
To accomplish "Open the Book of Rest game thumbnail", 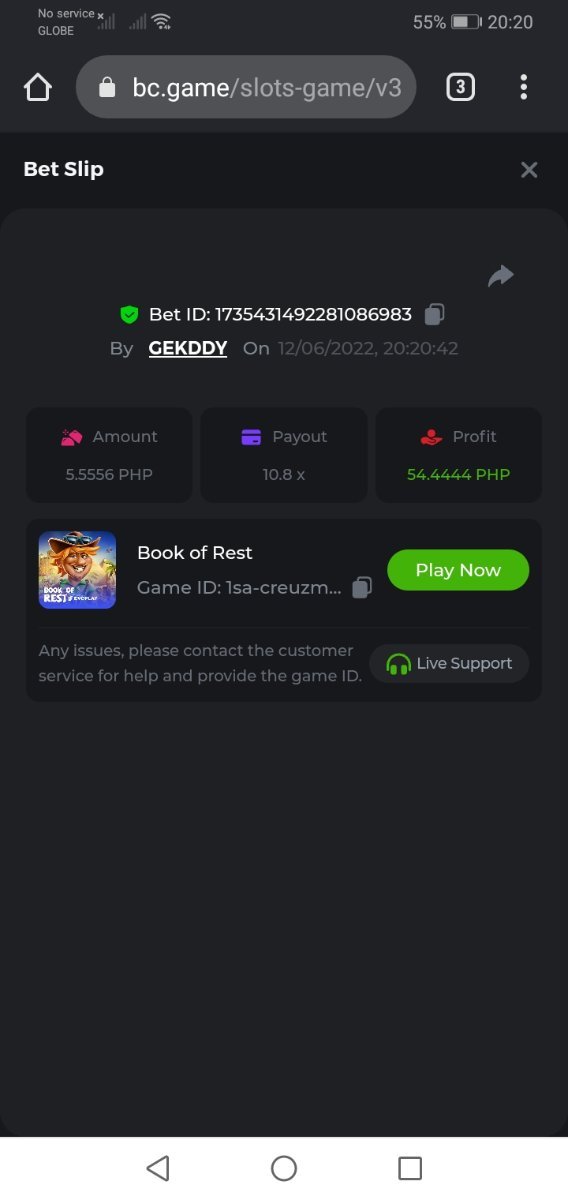I will pos(77,570).
